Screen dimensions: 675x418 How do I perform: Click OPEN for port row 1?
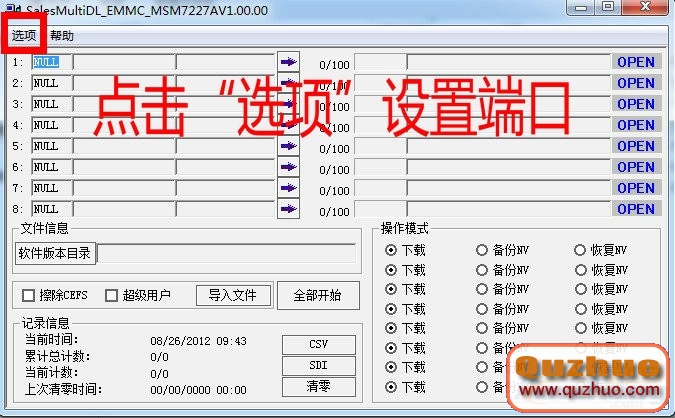(x=636, y=62)
